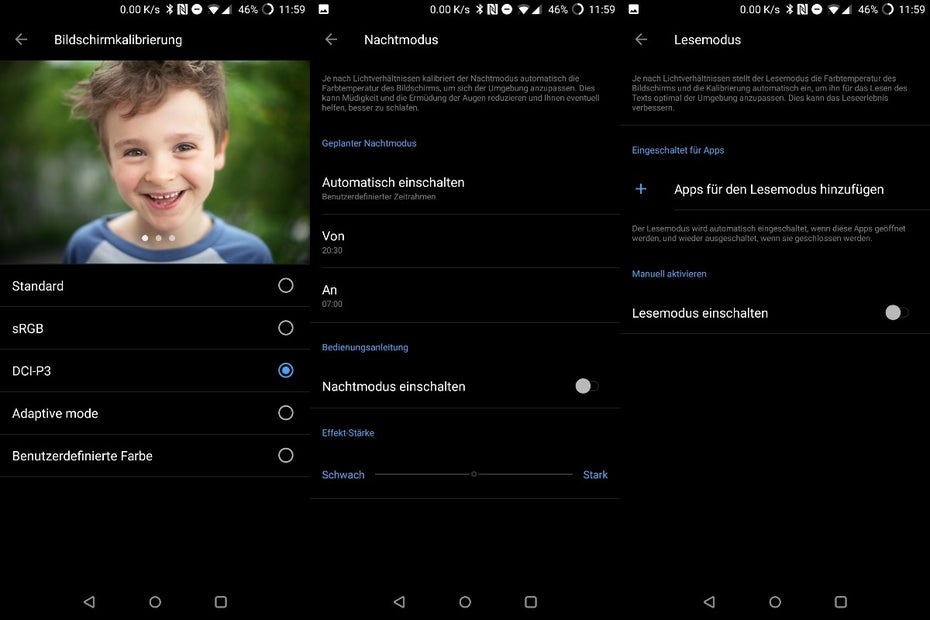The height and width of the screenshot is (620, 930).
Task: Tap Stark end of strength slider
Action: 595,475
